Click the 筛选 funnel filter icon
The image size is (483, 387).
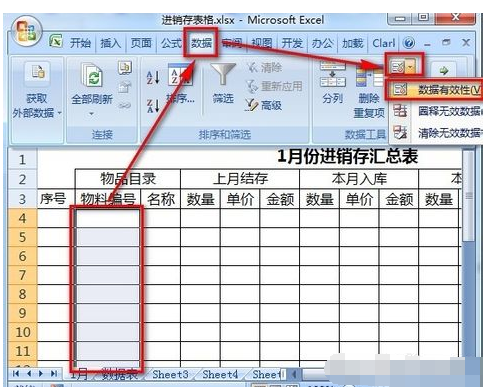(223, 75)
